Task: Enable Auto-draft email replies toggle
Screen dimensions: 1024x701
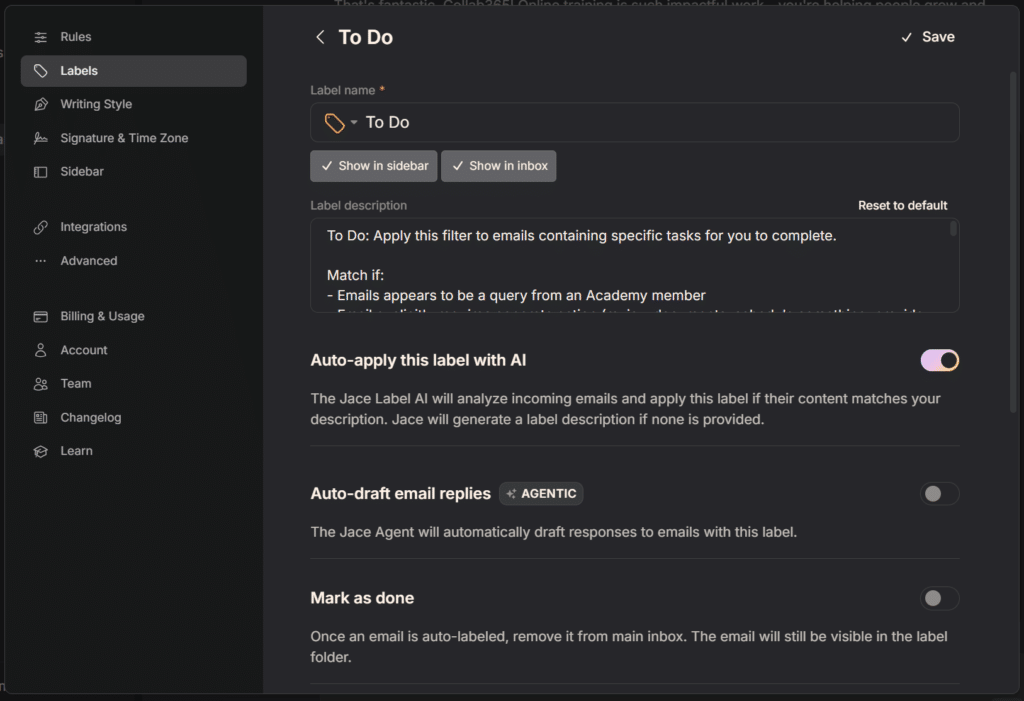Action: pos(939,494)
